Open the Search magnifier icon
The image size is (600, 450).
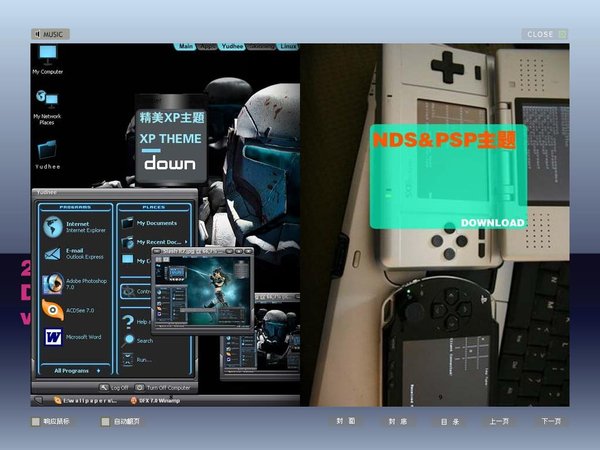click(129, 340)
